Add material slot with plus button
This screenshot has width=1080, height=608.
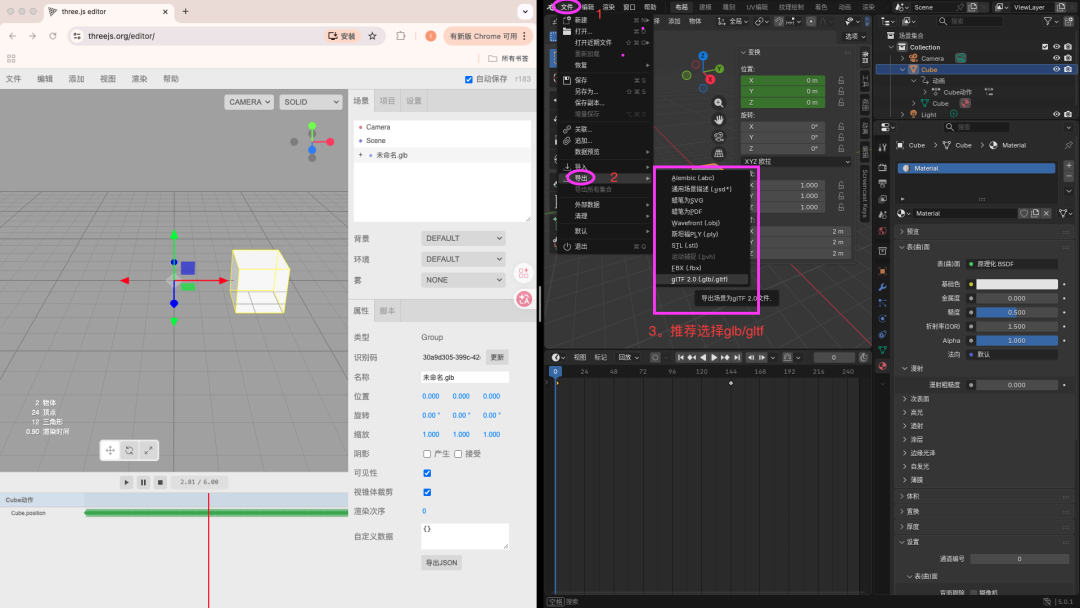click(x=1068, y=166)
